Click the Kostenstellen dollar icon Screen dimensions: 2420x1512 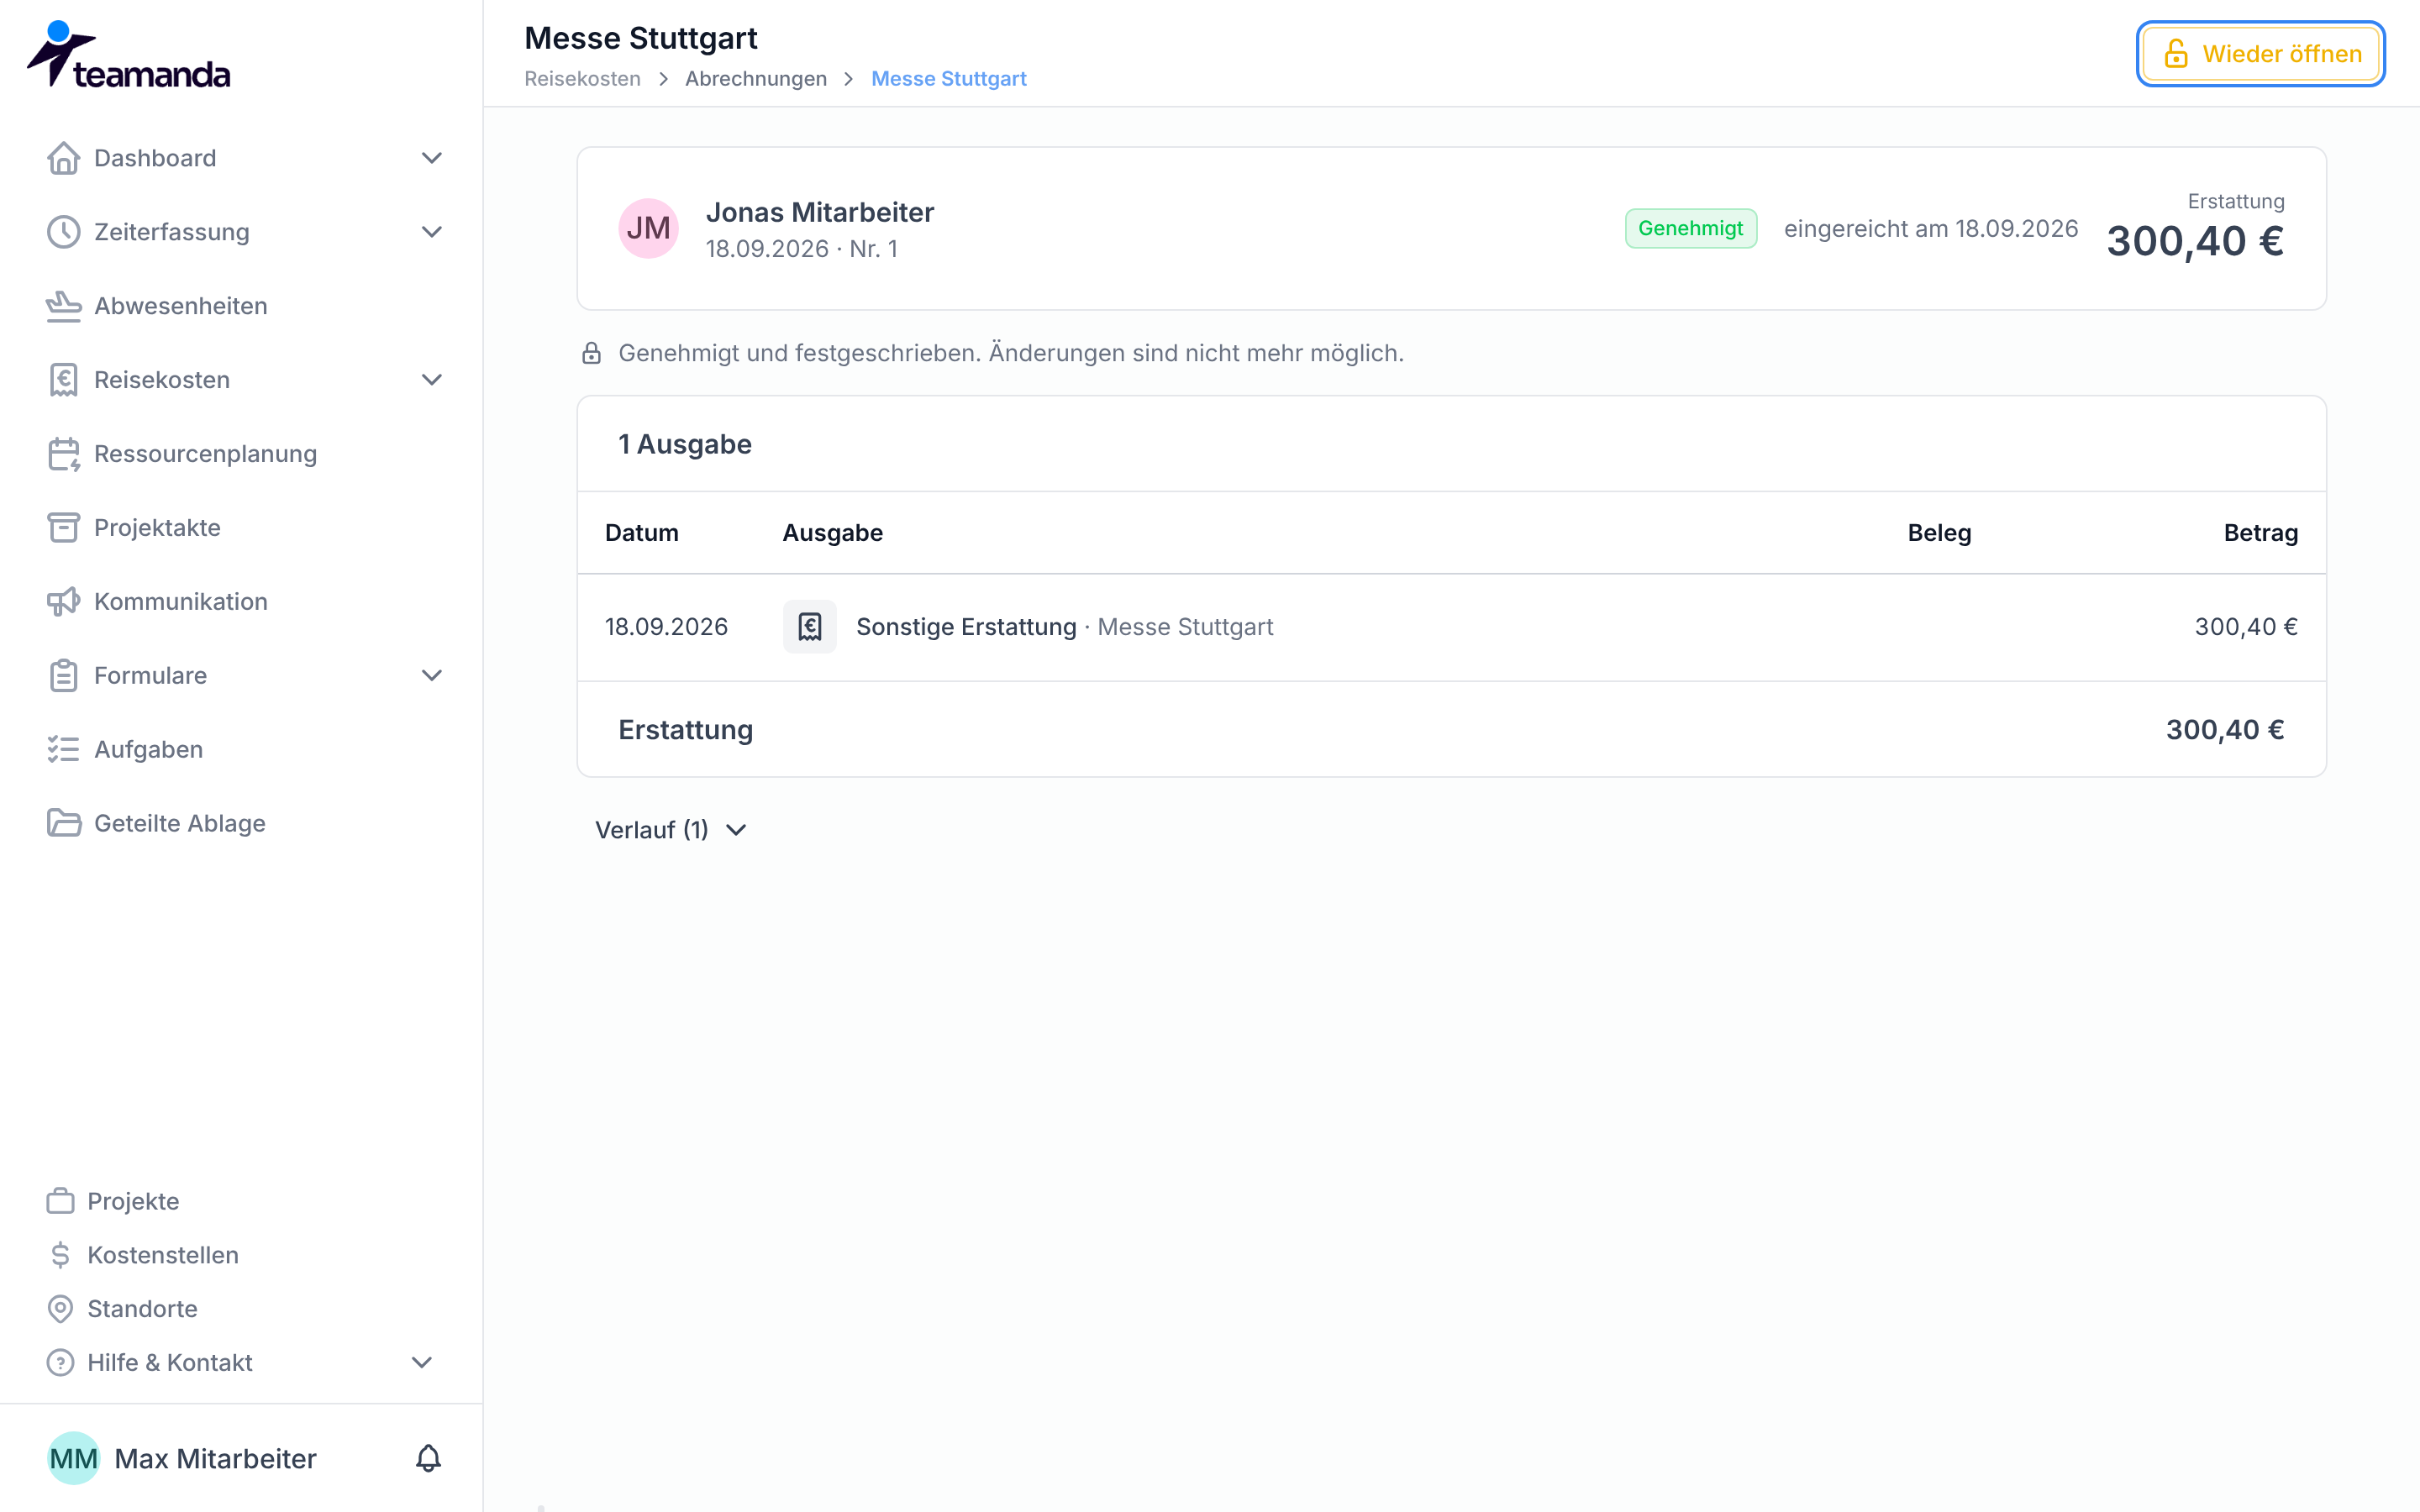[60, 1255]
